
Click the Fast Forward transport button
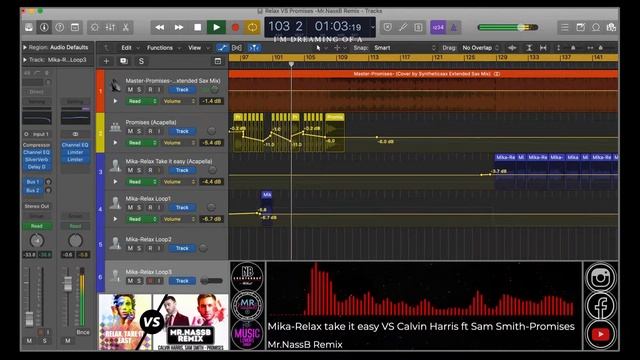(179, 27)
